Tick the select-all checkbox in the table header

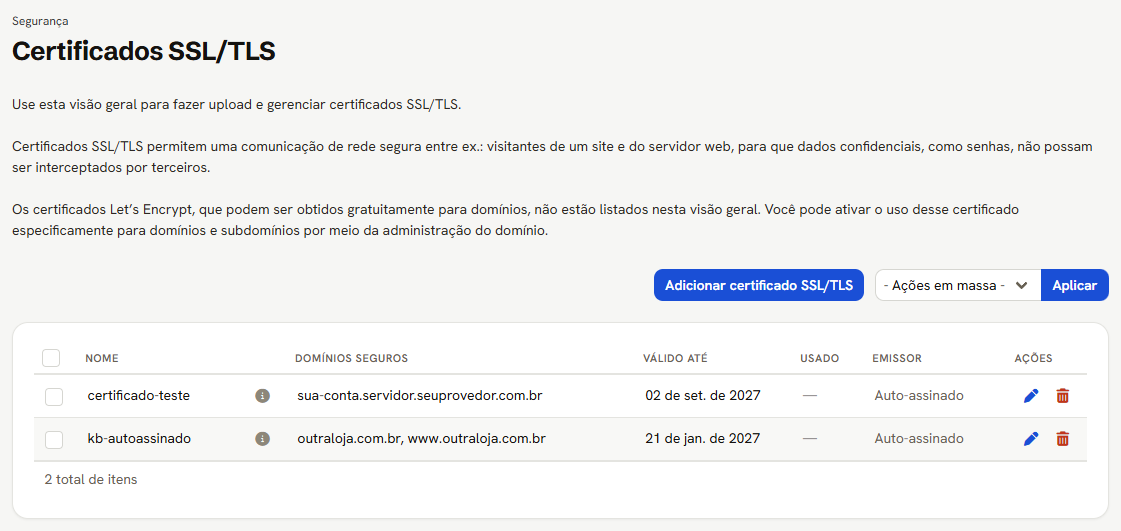point(51,358)
